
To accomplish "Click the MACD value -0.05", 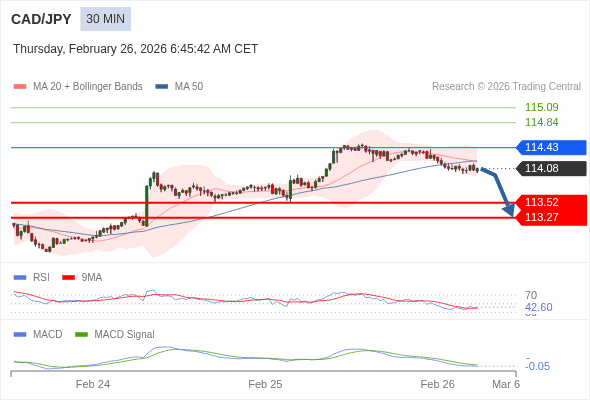I will pyautogui.click(x=538, y=366).
